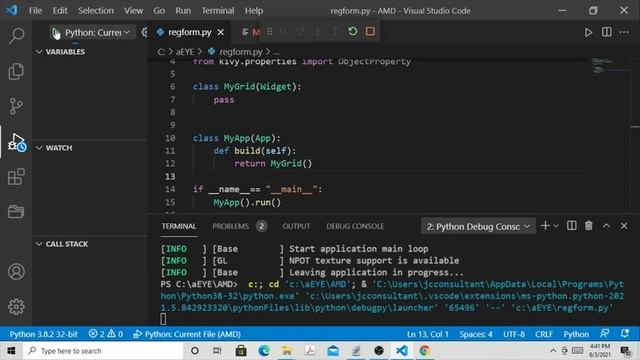Viewport: 640px width, 360px height.
Task: Click the aEYE breadcrumb folder
Action: 185,52
